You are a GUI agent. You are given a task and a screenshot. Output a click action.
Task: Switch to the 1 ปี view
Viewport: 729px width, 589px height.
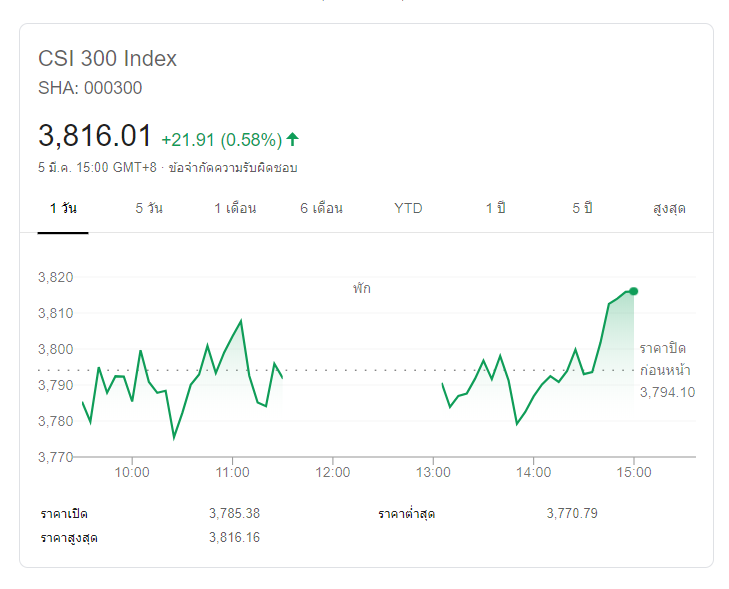495,209
